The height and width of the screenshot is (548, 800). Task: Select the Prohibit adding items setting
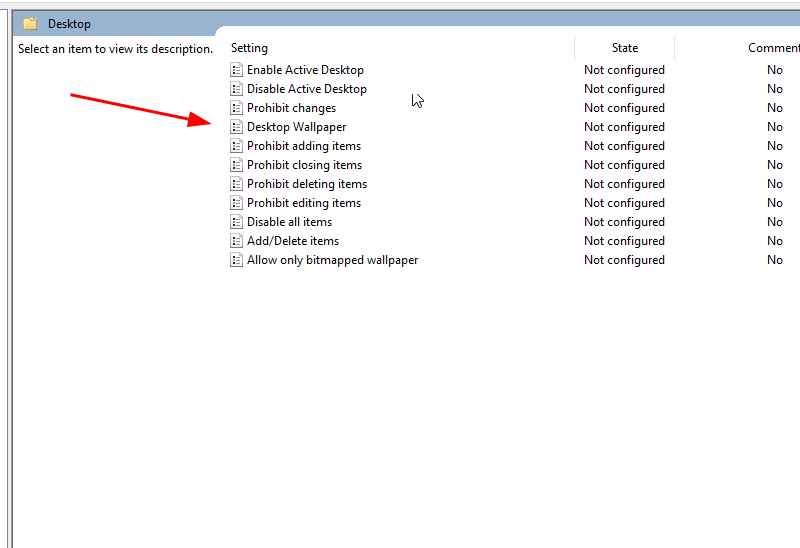[304, 146]
